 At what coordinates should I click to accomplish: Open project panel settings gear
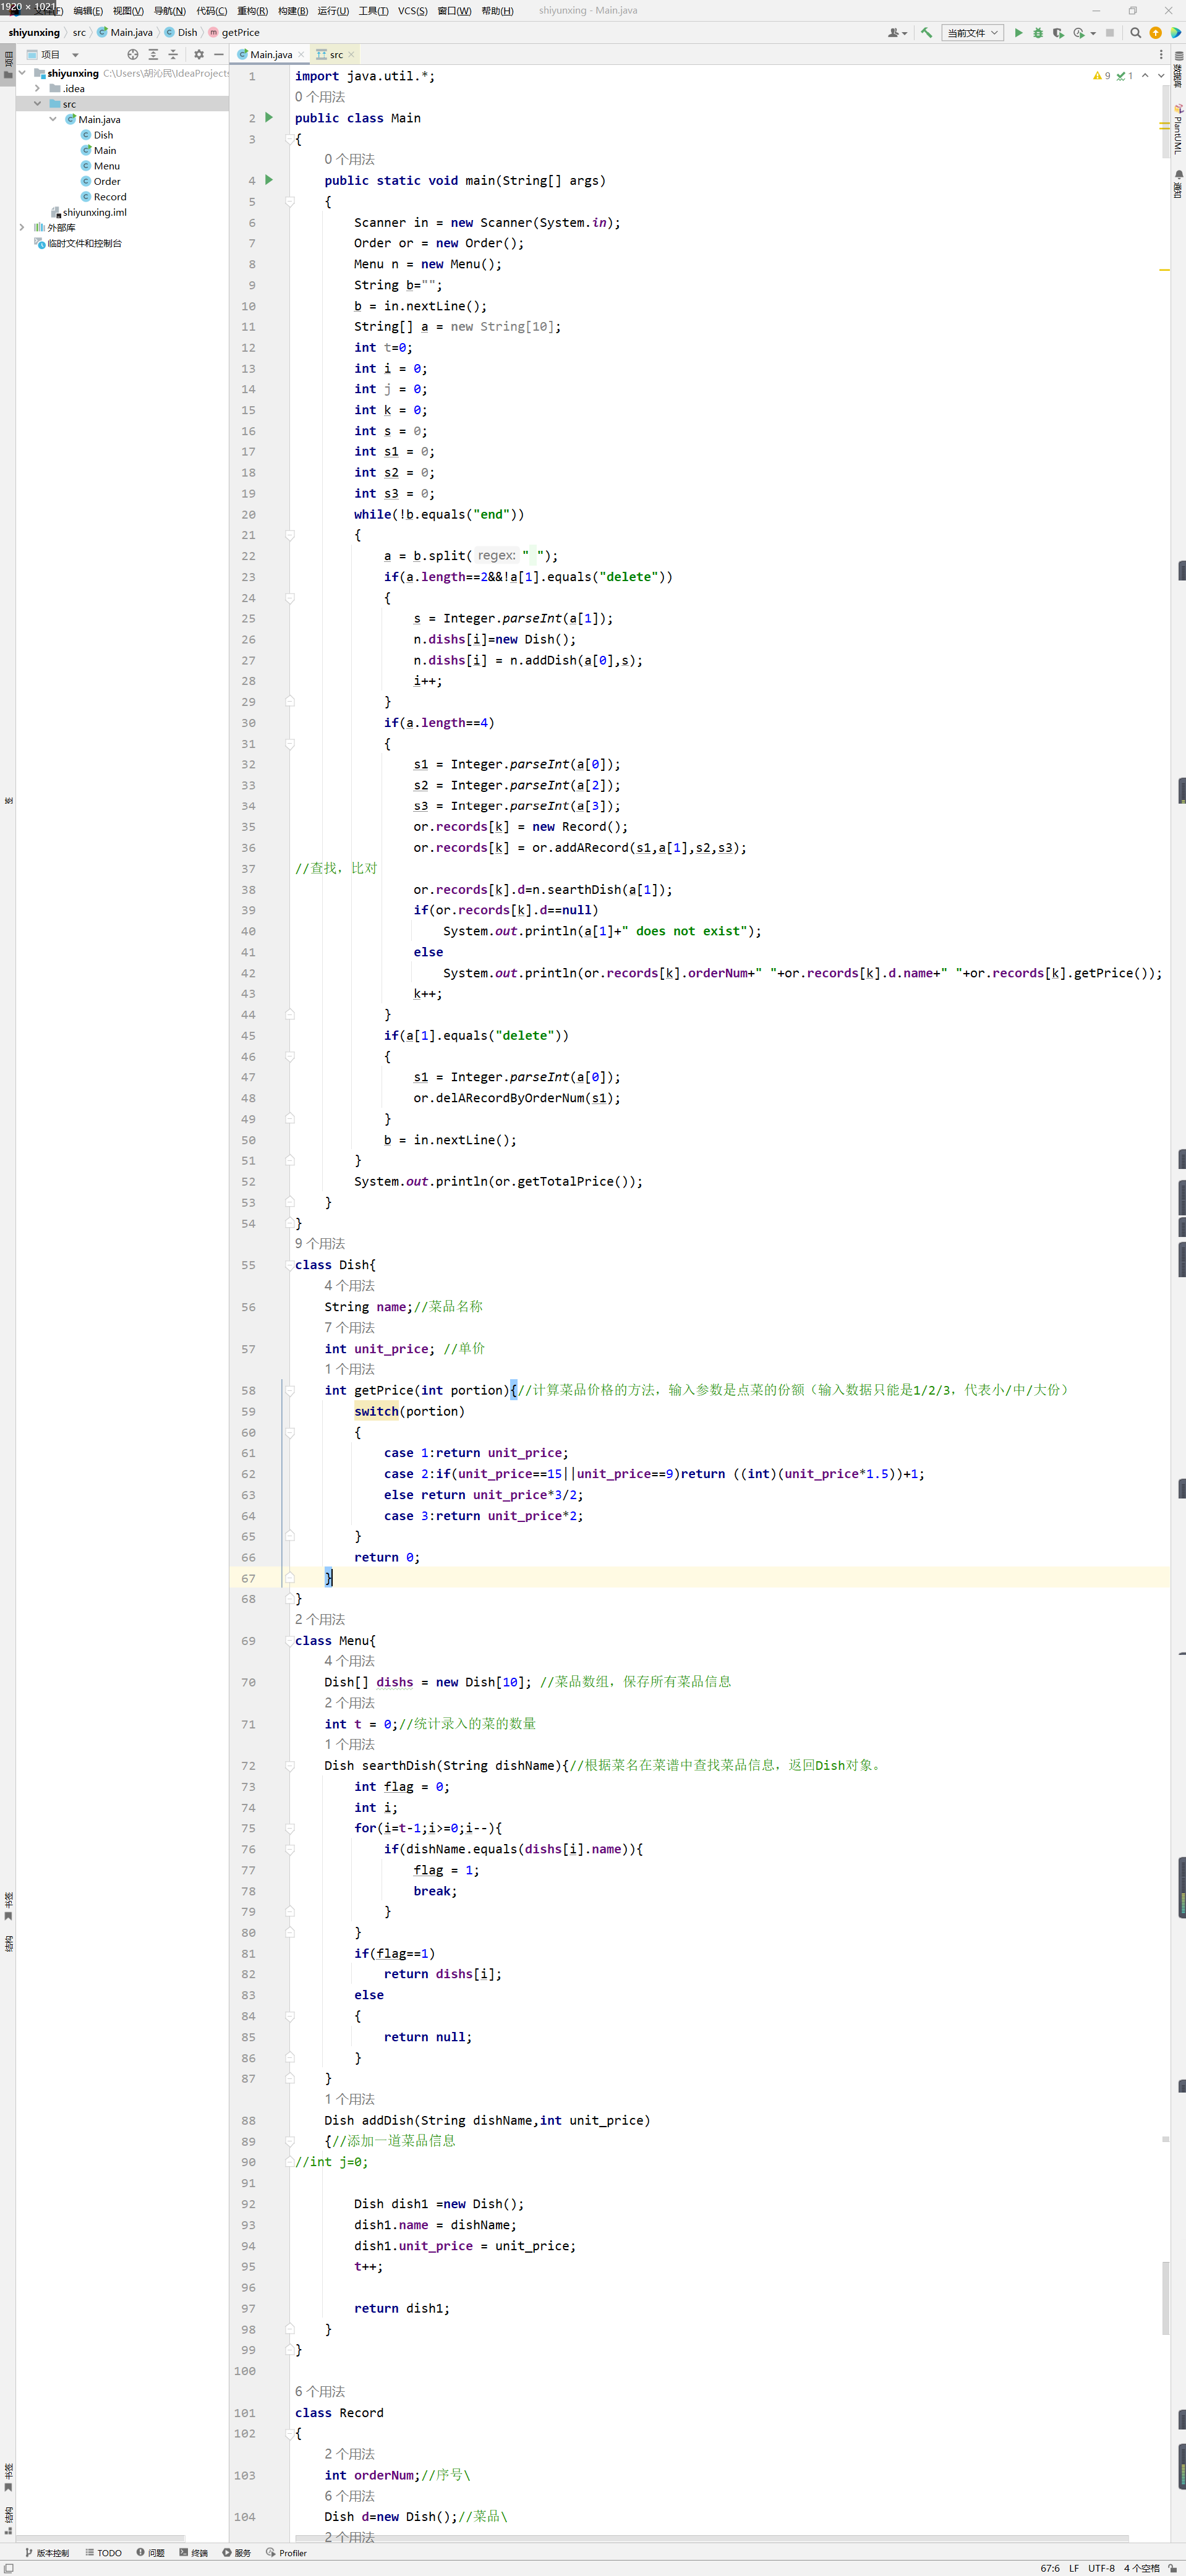click(199, 55)
